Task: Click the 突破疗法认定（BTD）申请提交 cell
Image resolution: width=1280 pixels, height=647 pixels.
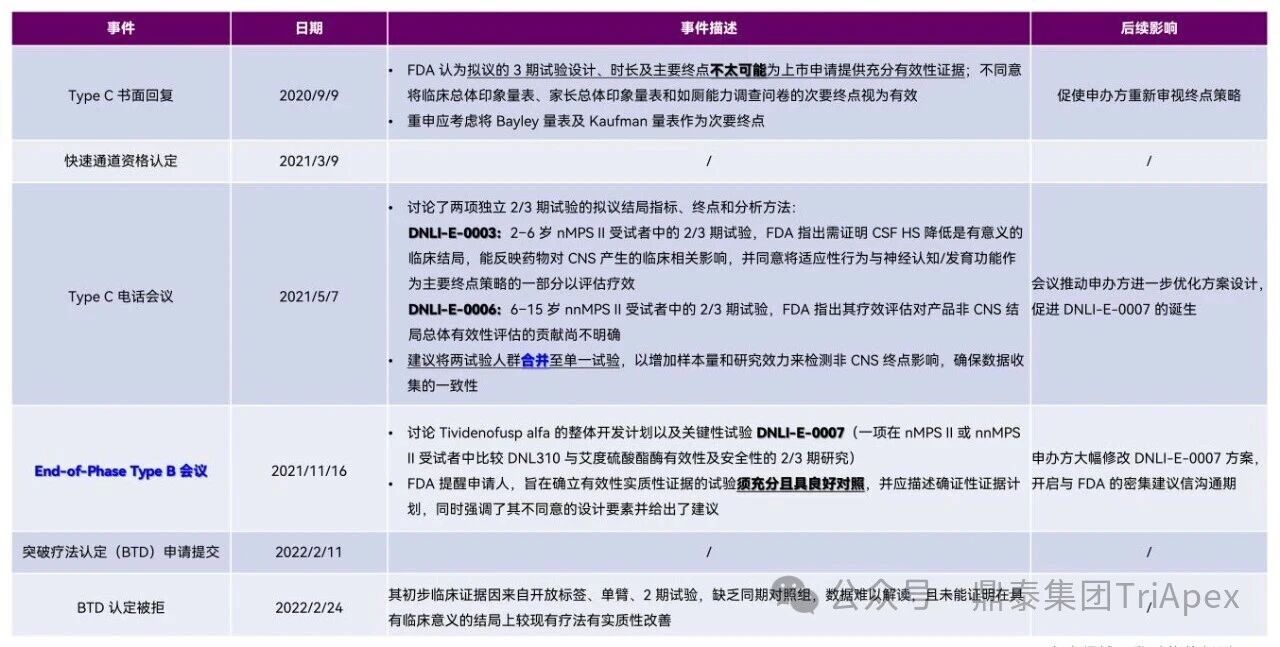Action: click(x=121, y=551)
